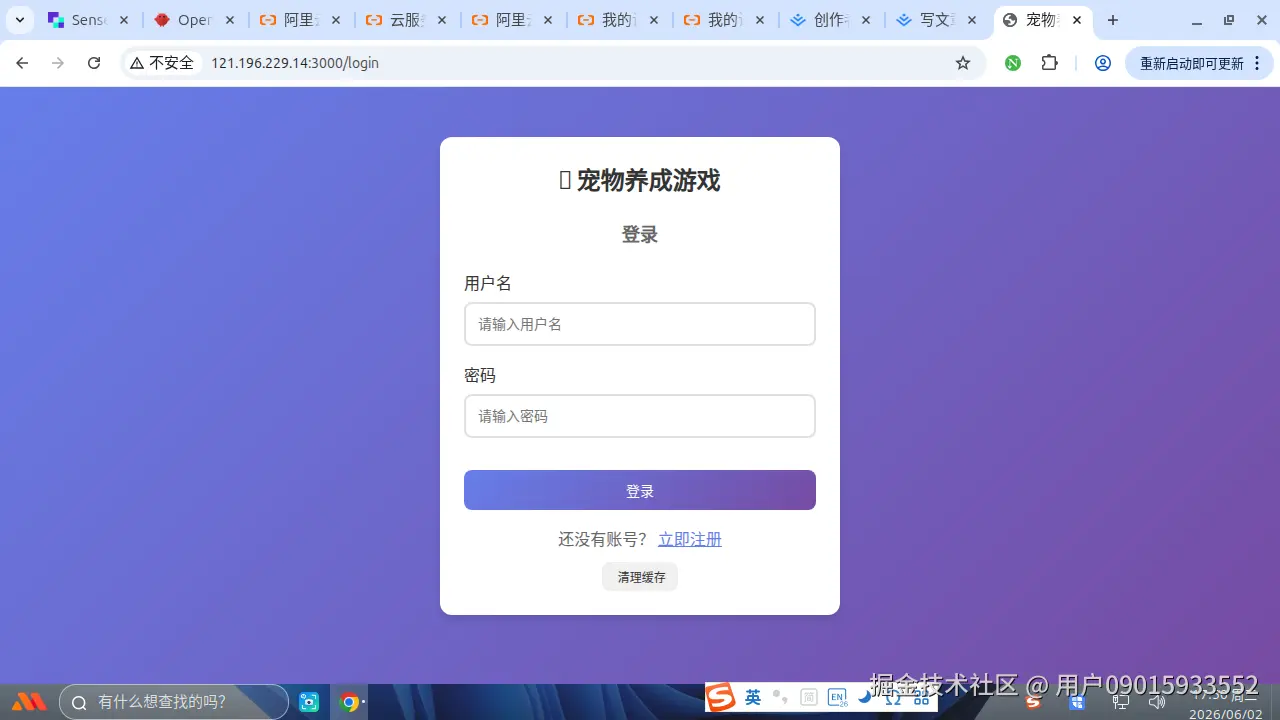This screenshot has height=720, width=1280.
Task: Click the 用户名 field label
Action: [488, 284]
